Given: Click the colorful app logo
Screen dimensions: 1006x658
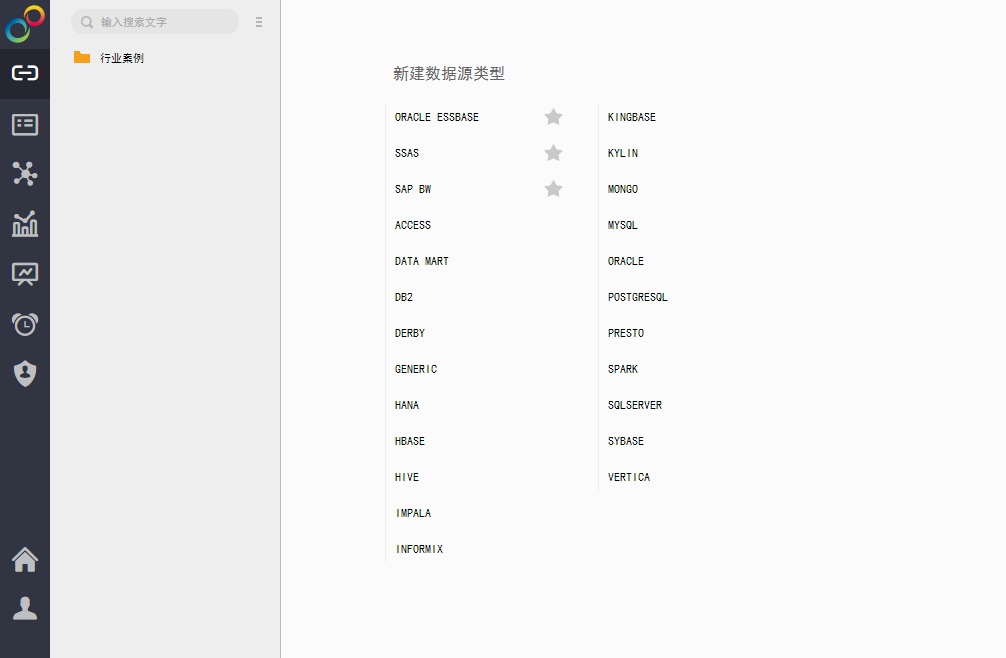Looking at the screenshot, I should pos(25,24).
